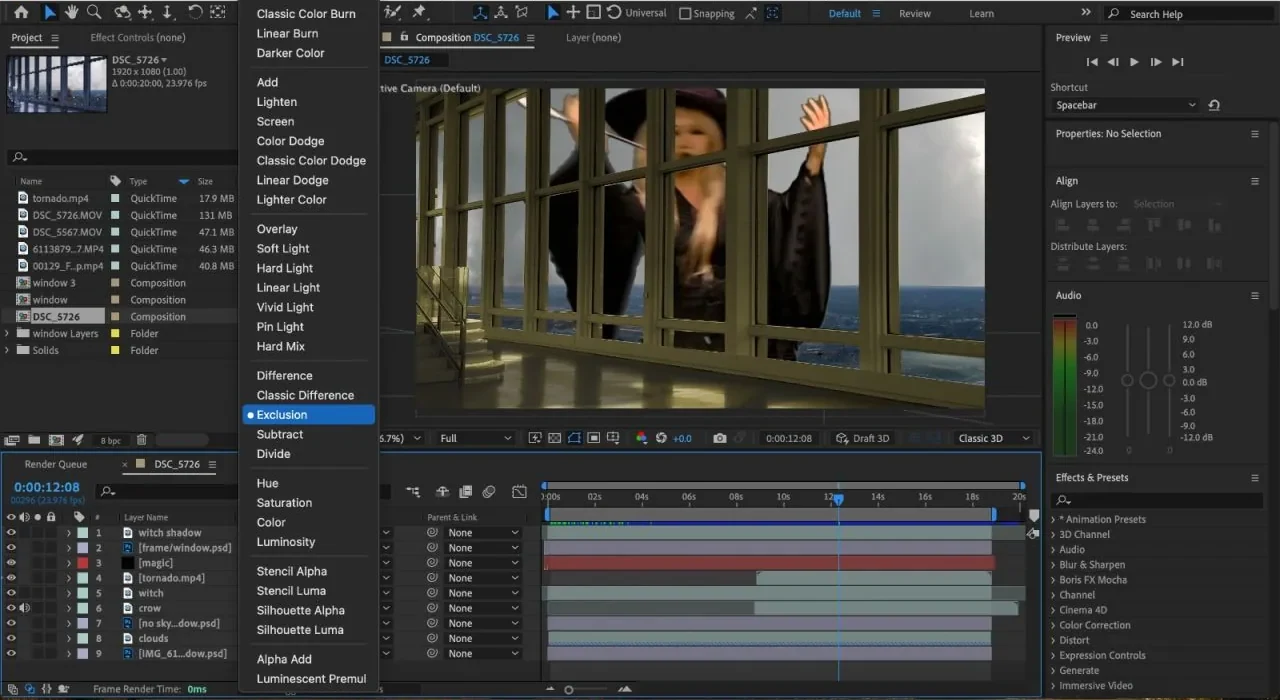Select the Pin (Puppet) tool
Viewport: 1280px width, 700px height.
pos(419,12)
